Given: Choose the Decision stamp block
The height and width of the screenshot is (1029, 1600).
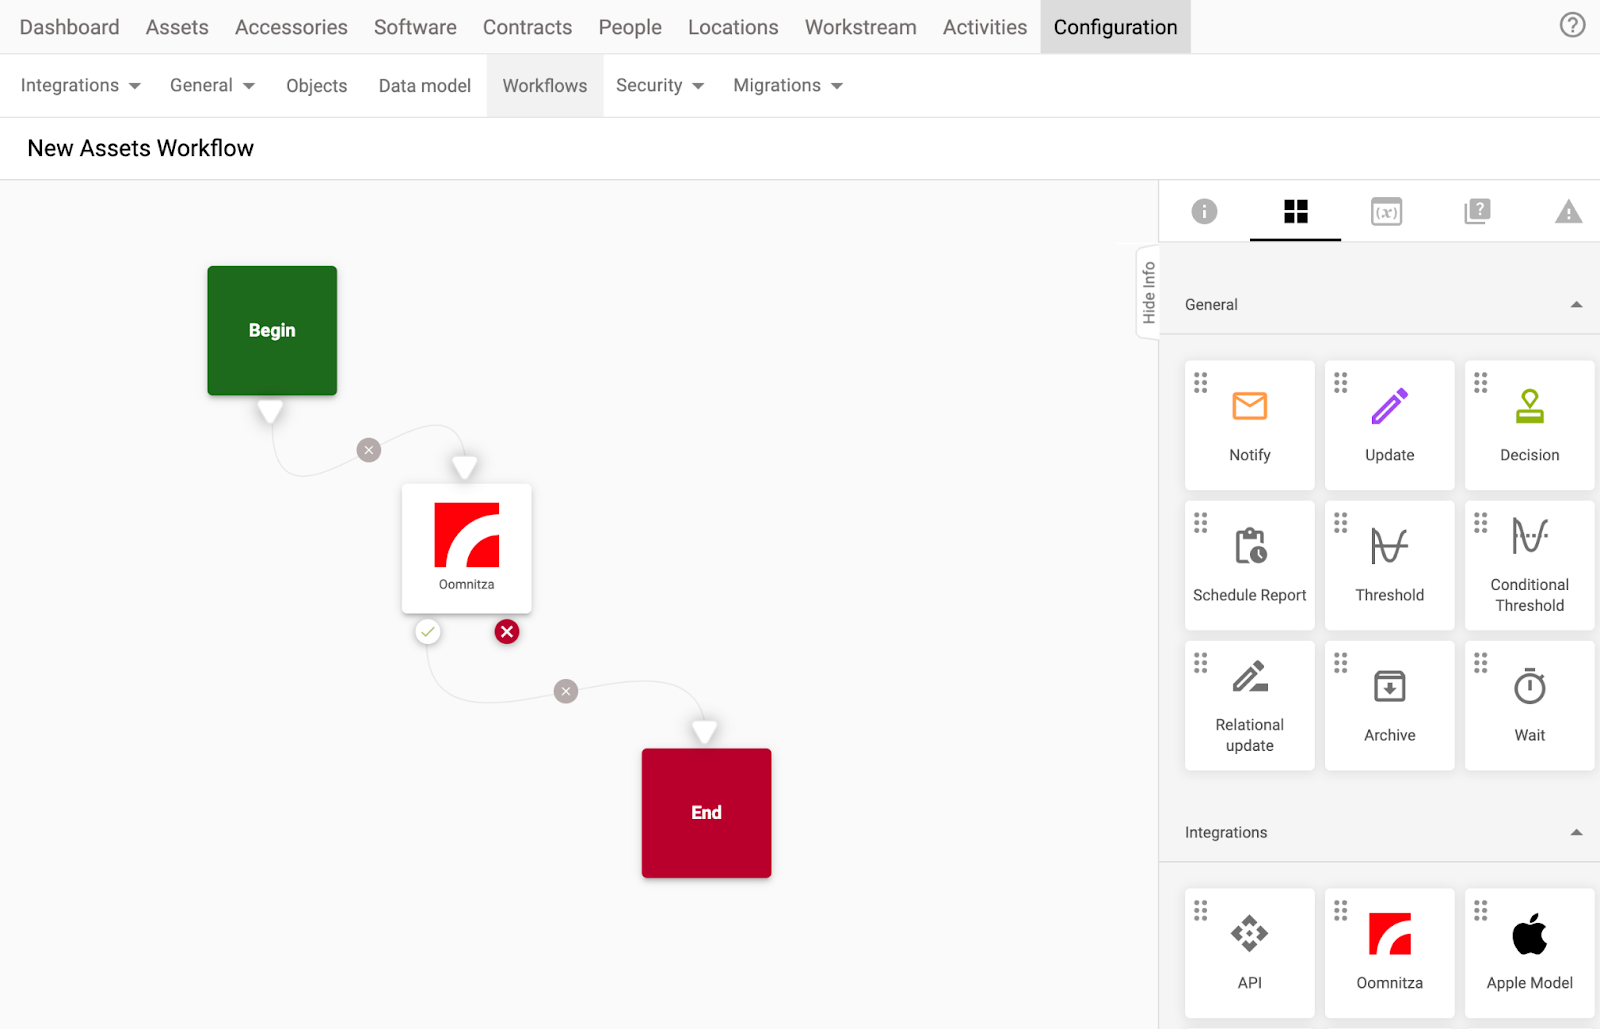Looking at the screenshot, I should click(x=1529, y=425).
